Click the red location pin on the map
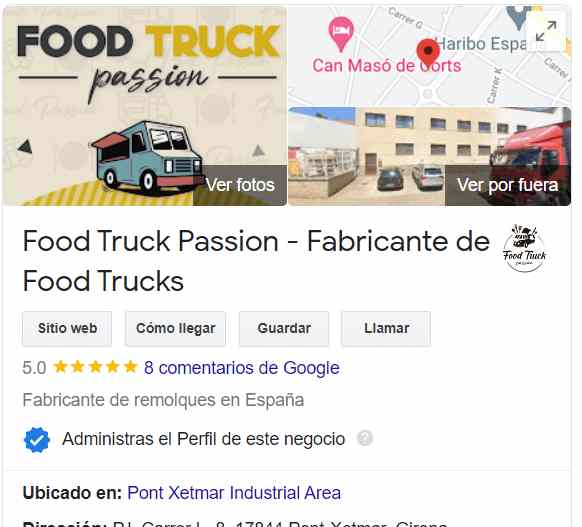 428,53
